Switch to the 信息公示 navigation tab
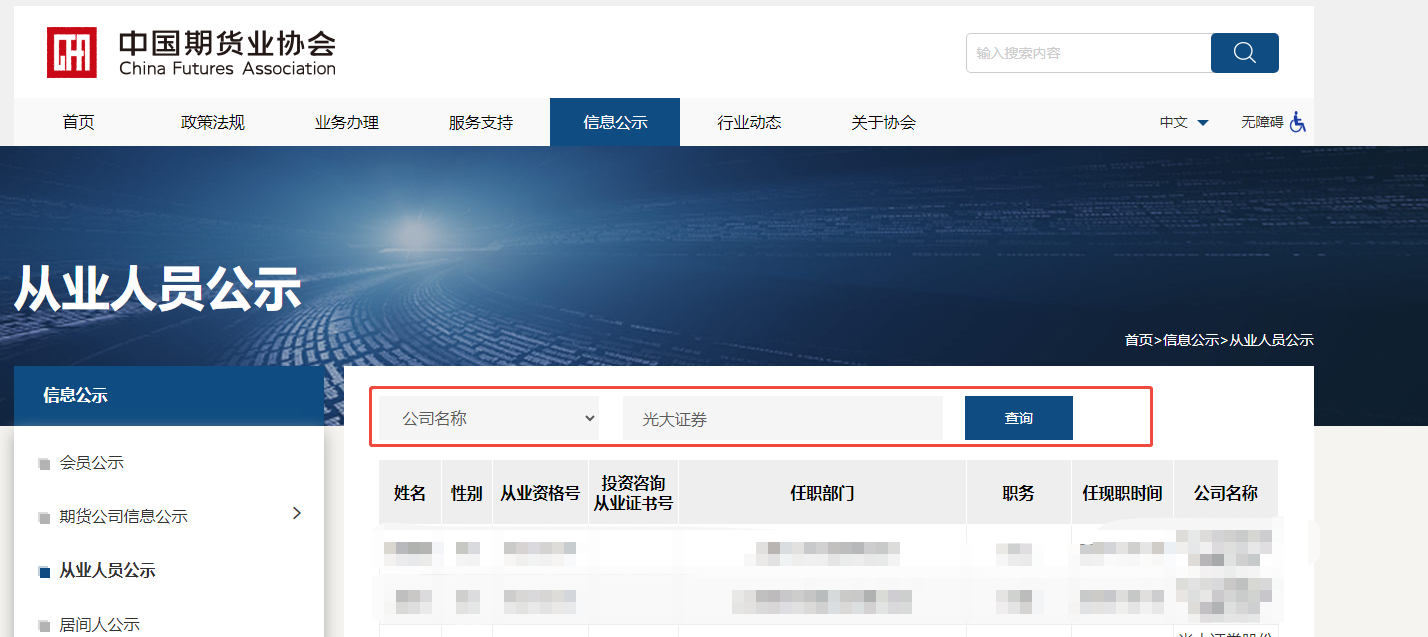This screenshot has height=637, width=1428. coord(614,121)
